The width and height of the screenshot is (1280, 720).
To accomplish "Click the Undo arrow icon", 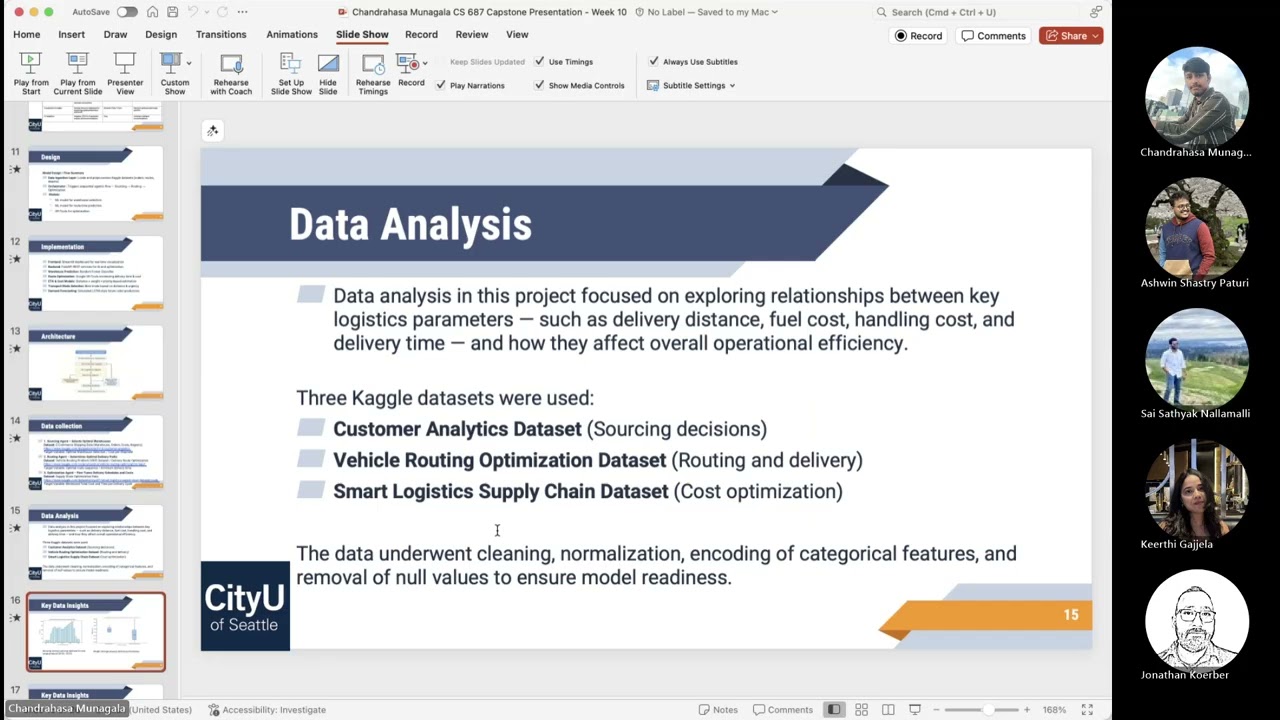I will pyautogui.click(x=194, y=12).
